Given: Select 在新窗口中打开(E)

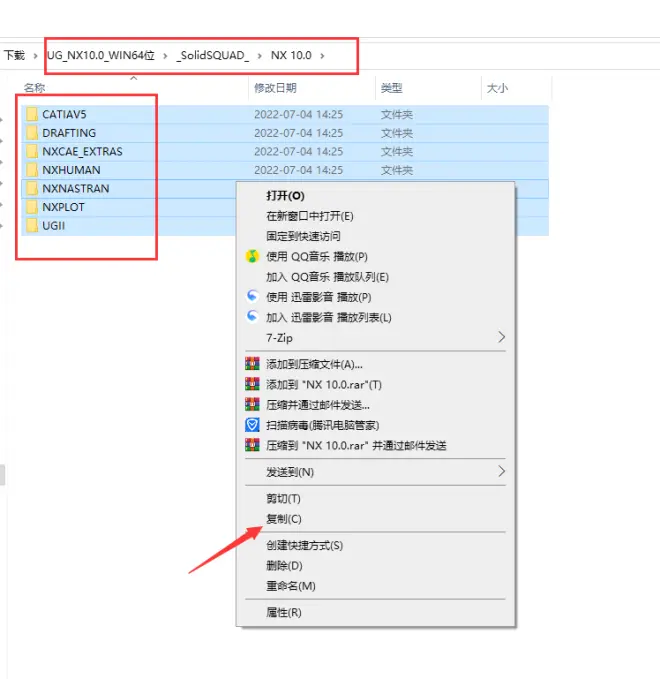Looking at the screenshot, I should pyautogui.click(x=310, y=216).
